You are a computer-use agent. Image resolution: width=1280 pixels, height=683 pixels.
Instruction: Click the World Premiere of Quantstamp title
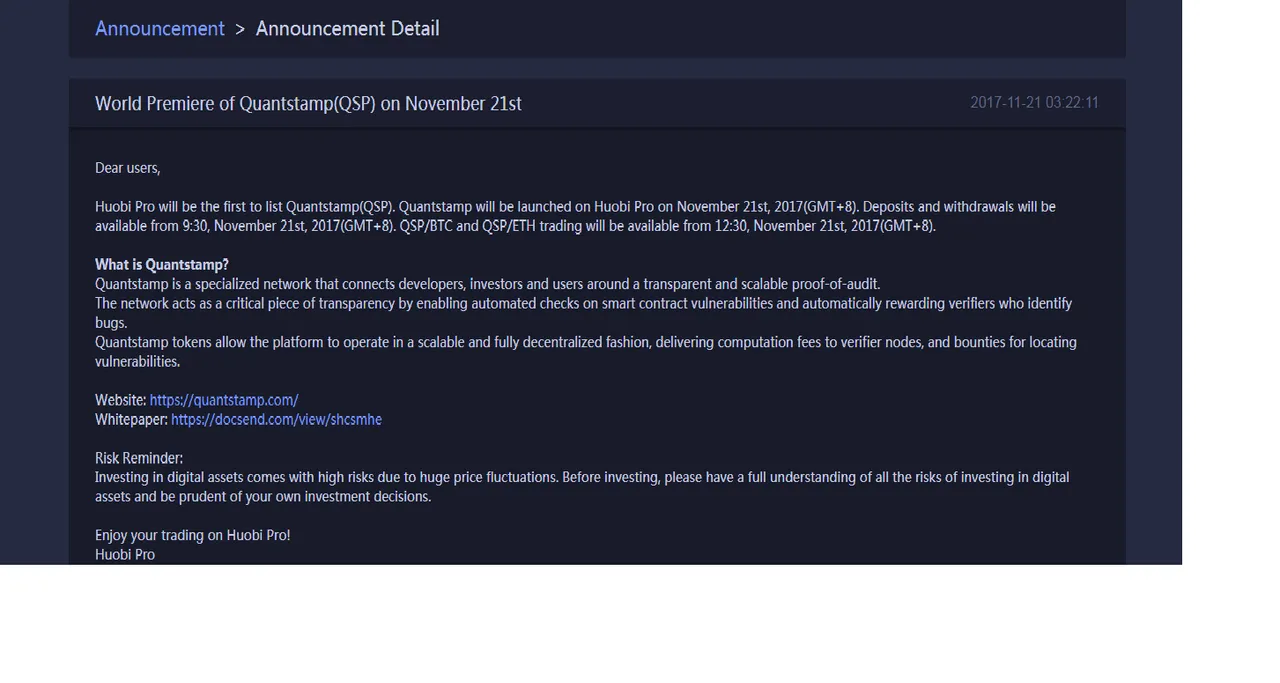[x=308, y=104]
